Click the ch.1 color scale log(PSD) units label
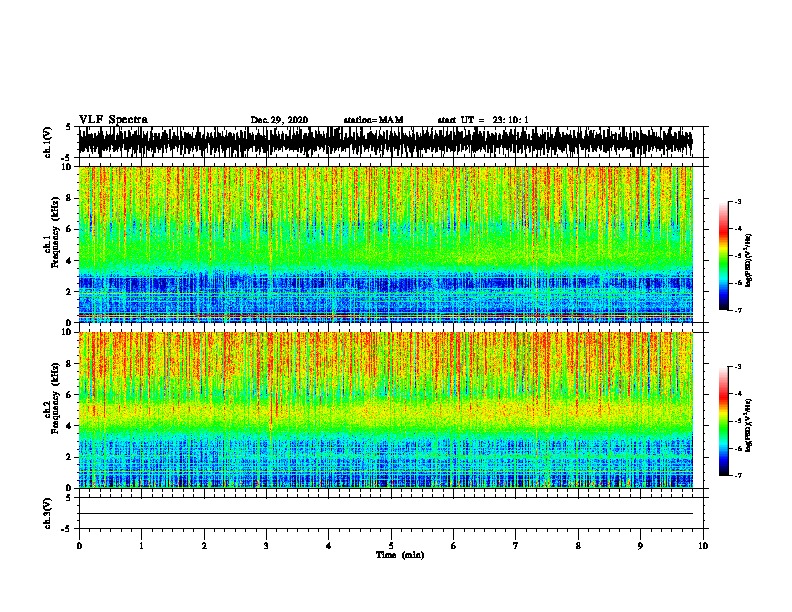Screen dimensions: 792x612 click(748, 260)
